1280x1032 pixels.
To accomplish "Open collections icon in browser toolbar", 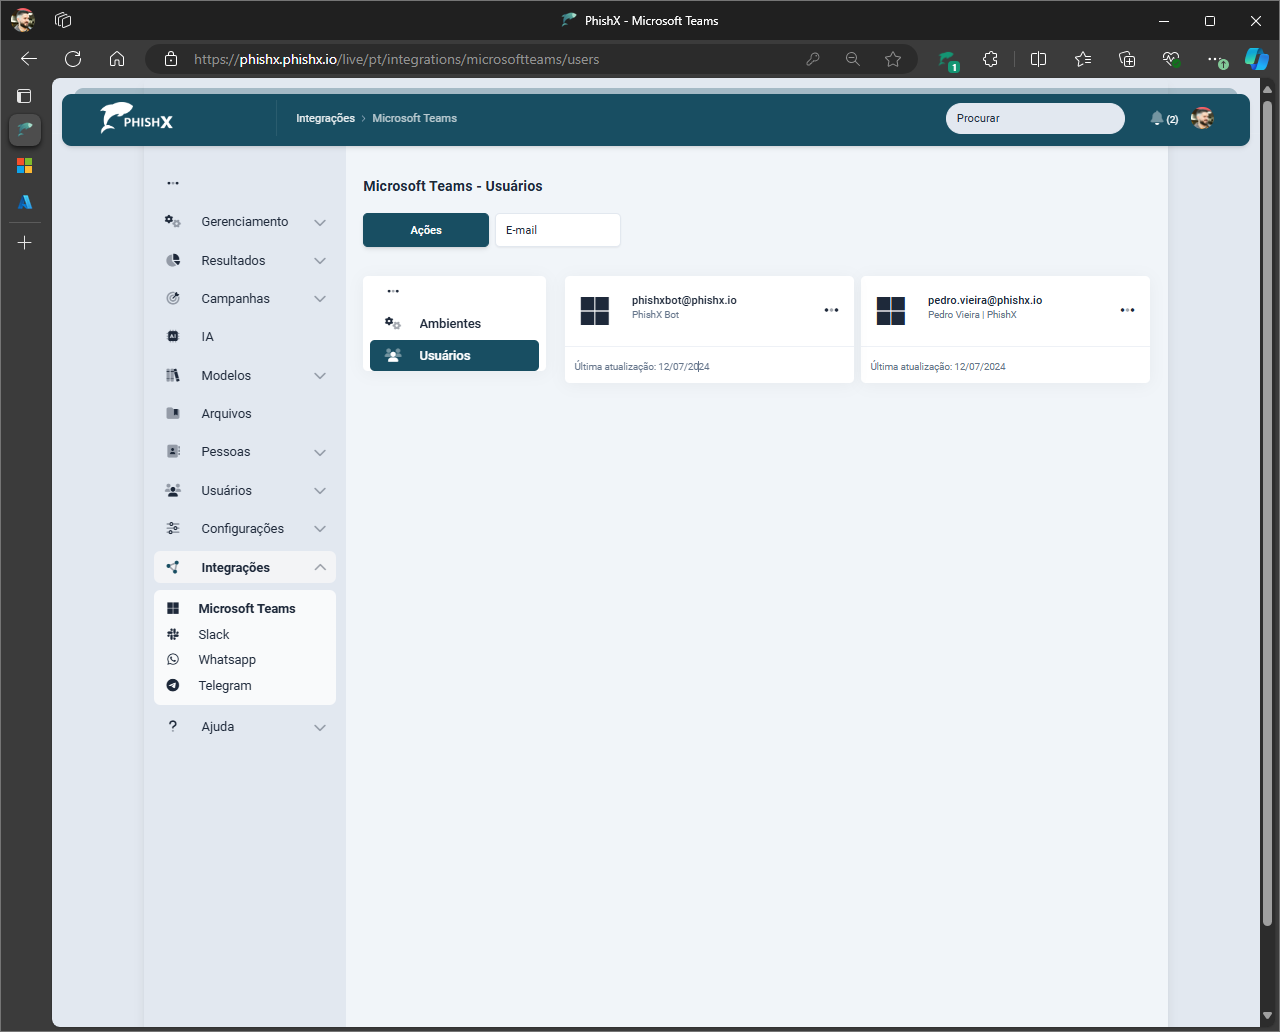I will point(1127,59).
